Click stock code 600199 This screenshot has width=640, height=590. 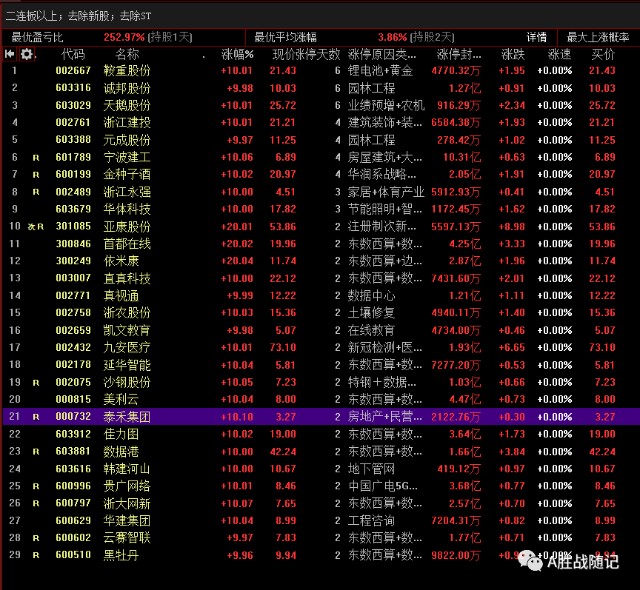[73, 174]
